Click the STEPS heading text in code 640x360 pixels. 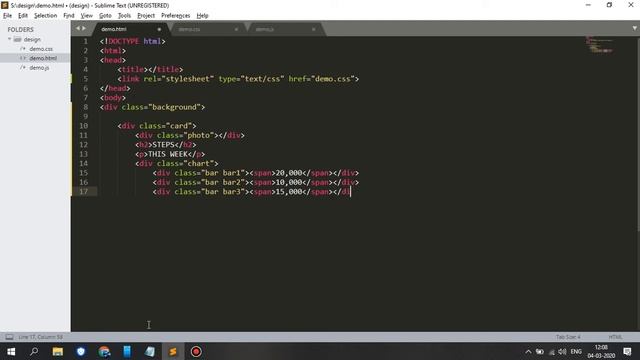pos(163,144)
